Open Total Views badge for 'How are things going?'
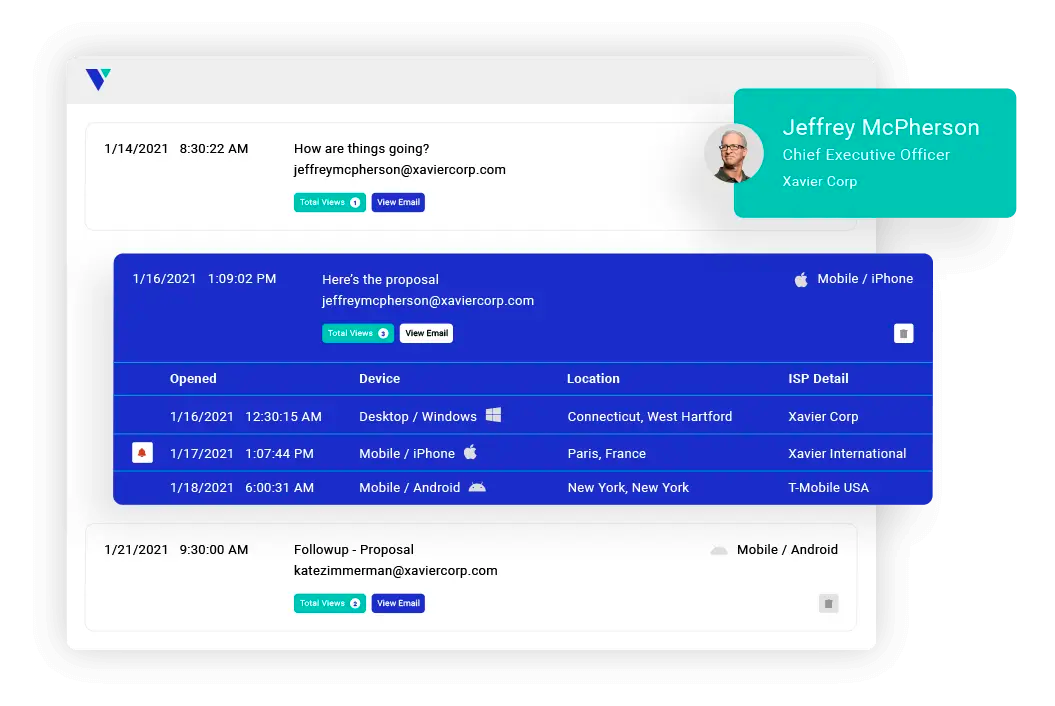Image resolution: width=1055 pixels, height=706 pixels. click(330, 202)
